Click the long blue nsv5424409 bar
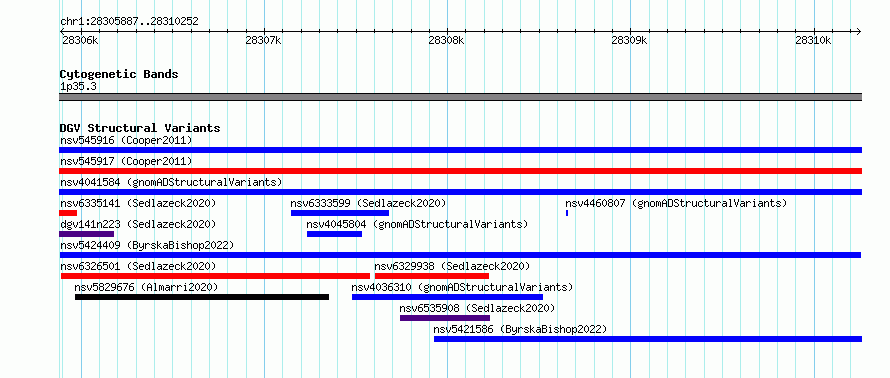Screen dimensions: 890x378 (460, 255)
